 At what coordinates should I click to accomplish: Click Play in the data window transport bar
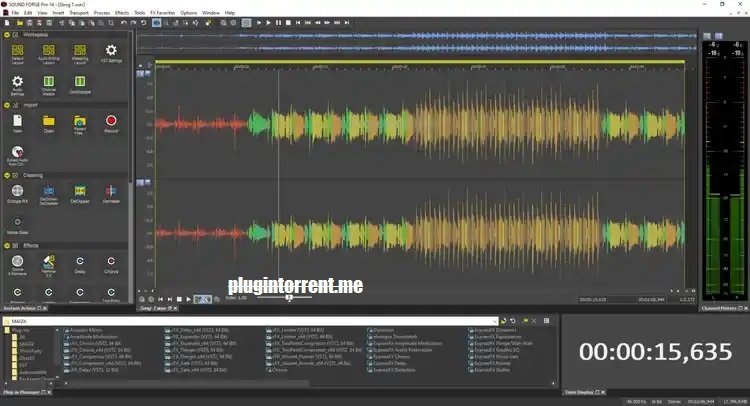(188, 299)
